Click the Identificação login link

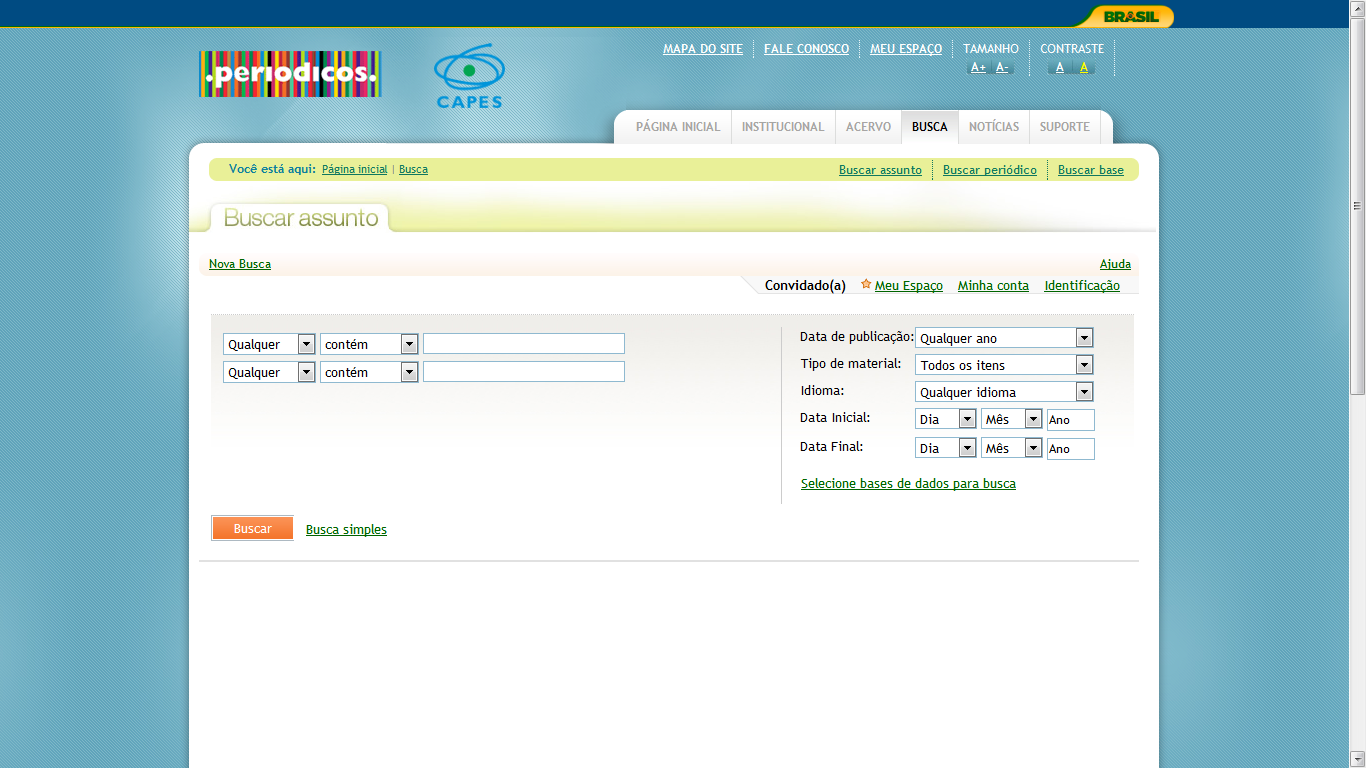pyautogui.click(x=1082, y=286)
